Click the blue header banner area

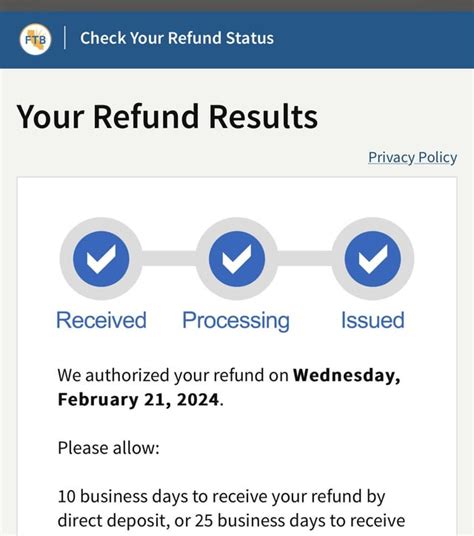pyautogui.click(x=237, y=40)
